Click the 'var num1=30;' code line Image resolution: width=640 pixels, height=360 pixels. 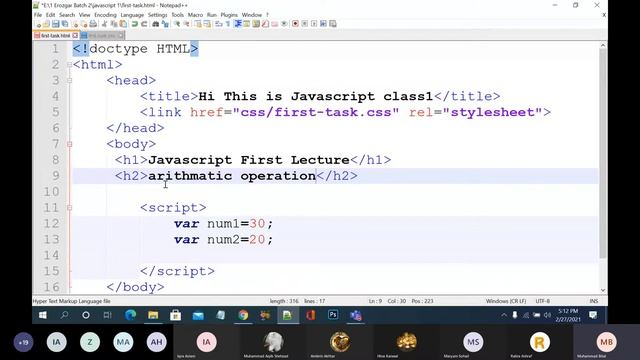point(224,224)
